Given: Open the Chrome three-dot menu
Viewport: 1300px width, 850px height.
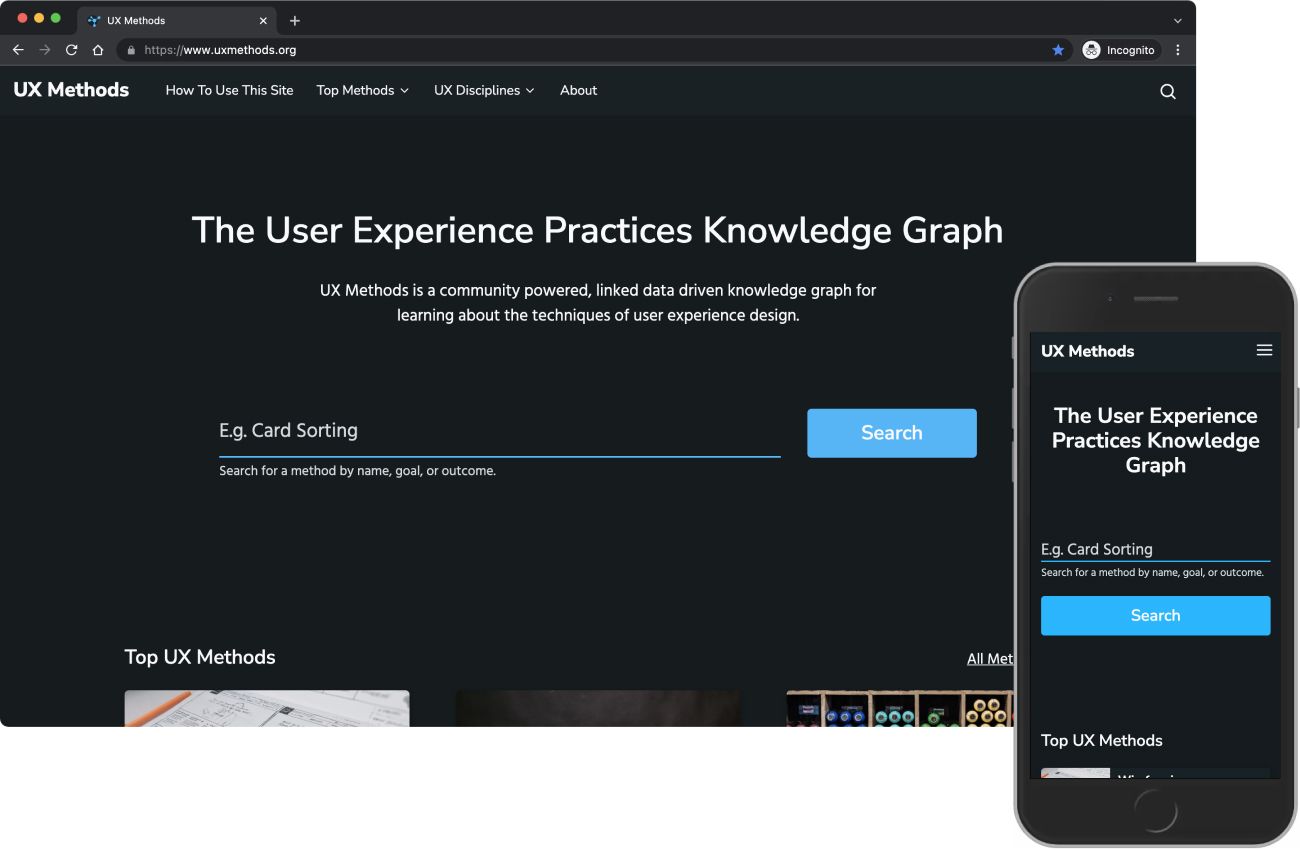Looking at the screenshot, I should [1177, 50].
